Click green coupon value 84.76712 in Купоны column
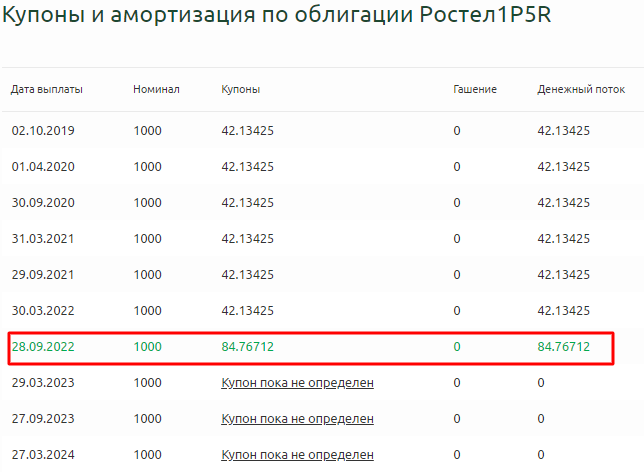The height and width of the screenshot is (472, 644). point(247,347)
